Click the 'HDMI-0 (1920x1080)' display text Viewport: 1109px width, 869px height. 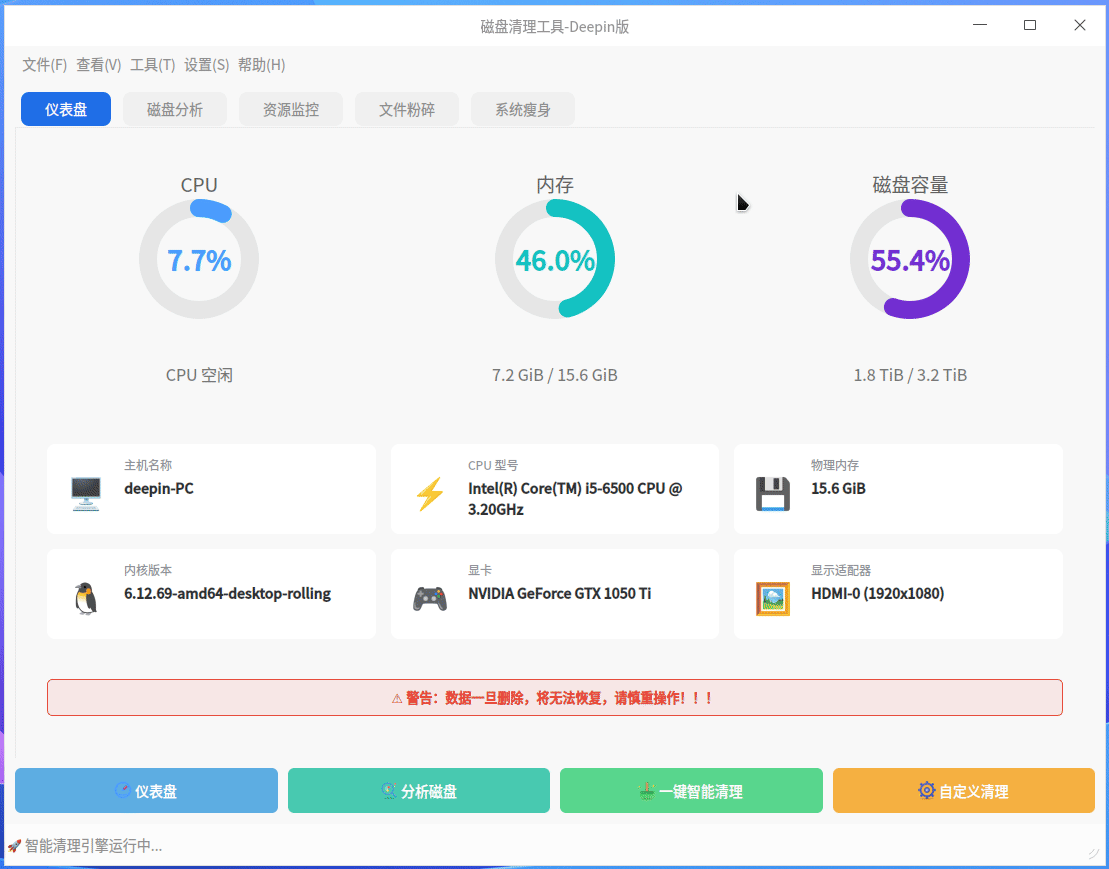click(878, 593)
